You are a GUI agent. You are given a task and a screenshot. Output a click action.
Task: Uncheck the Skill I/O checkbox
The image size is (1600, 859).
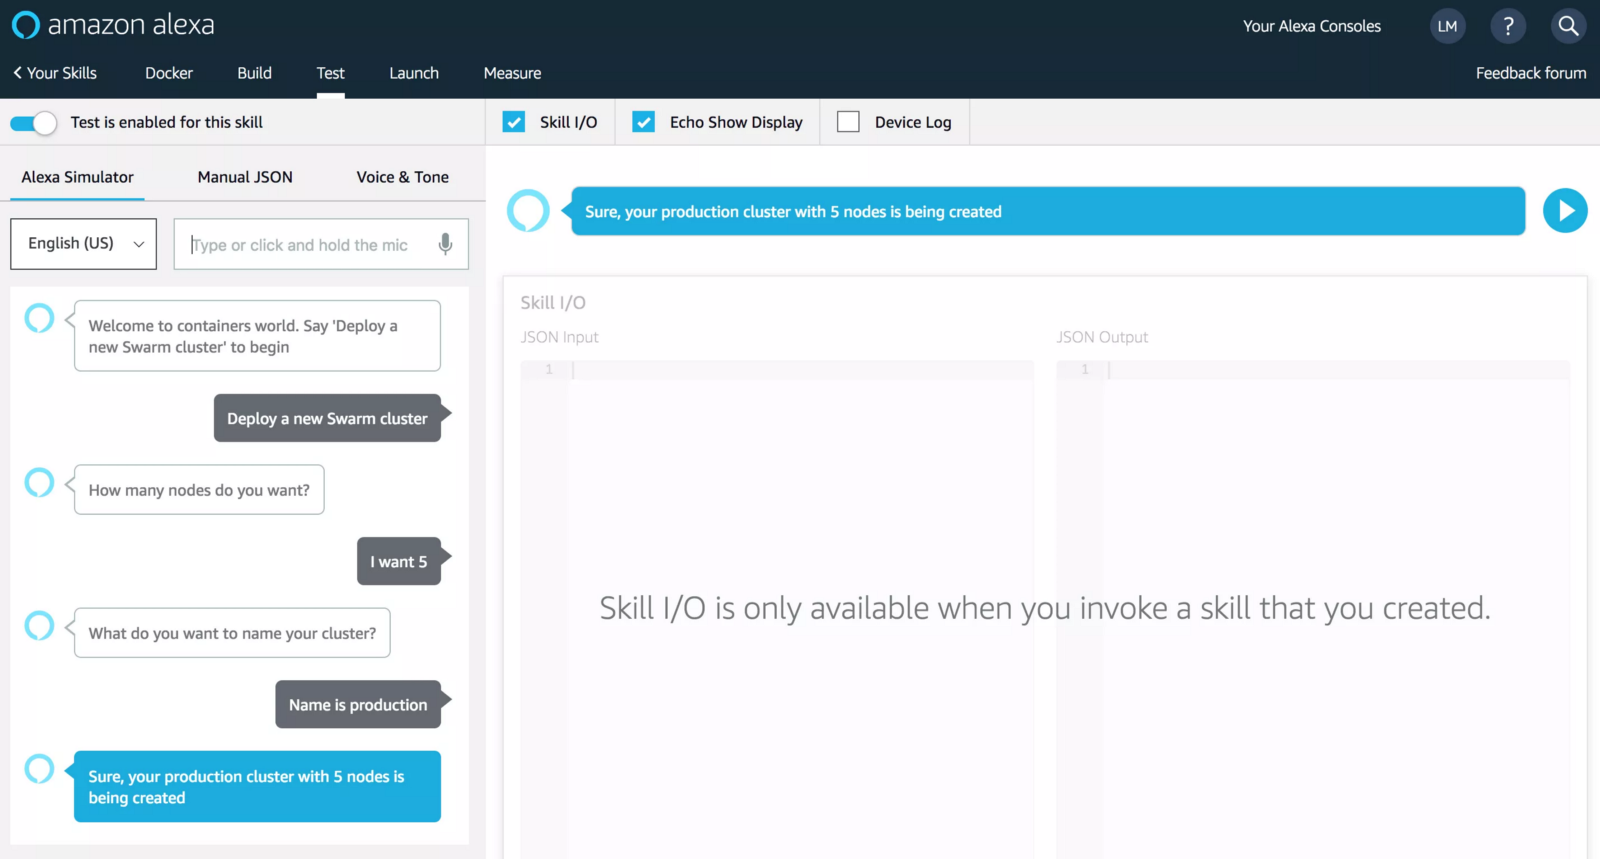point(514,122)
